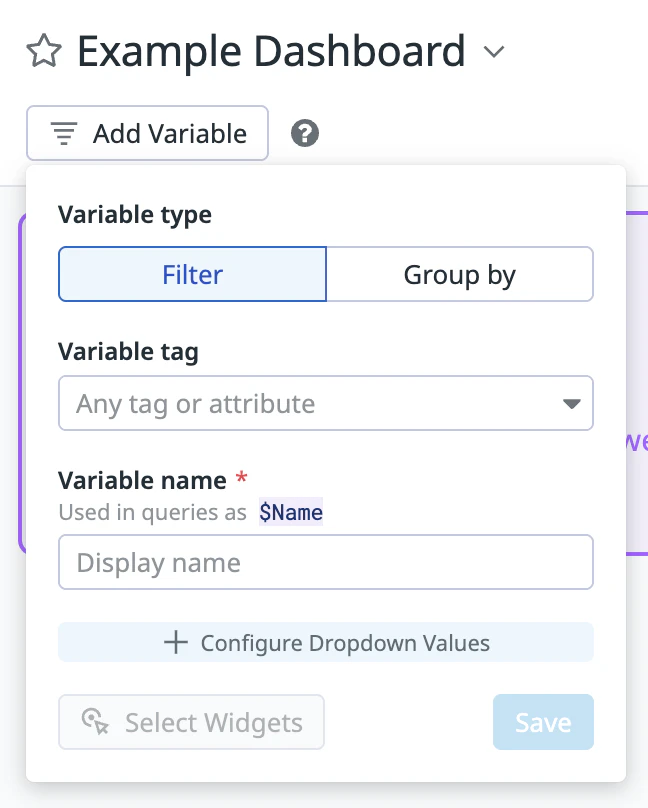648x808 pixels.
Task: Click the Add Variable button
Action: pyautogui.click(x=147, y=133)
